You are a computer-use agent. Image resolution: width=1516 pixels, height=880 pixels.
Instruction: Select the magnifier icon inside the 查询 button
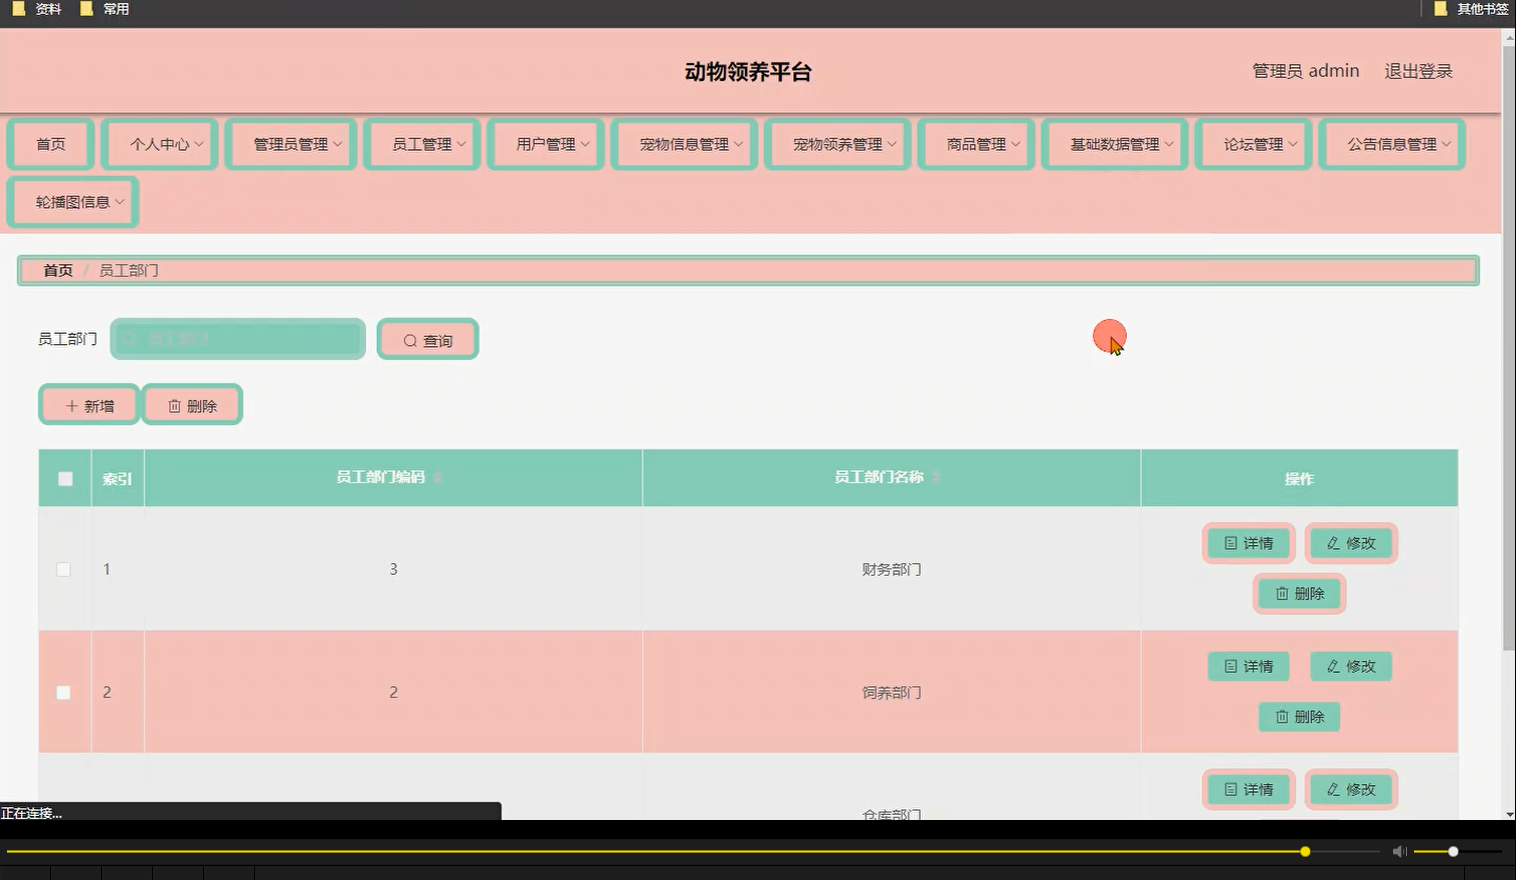pyautogui.click(x=409, y=340)
